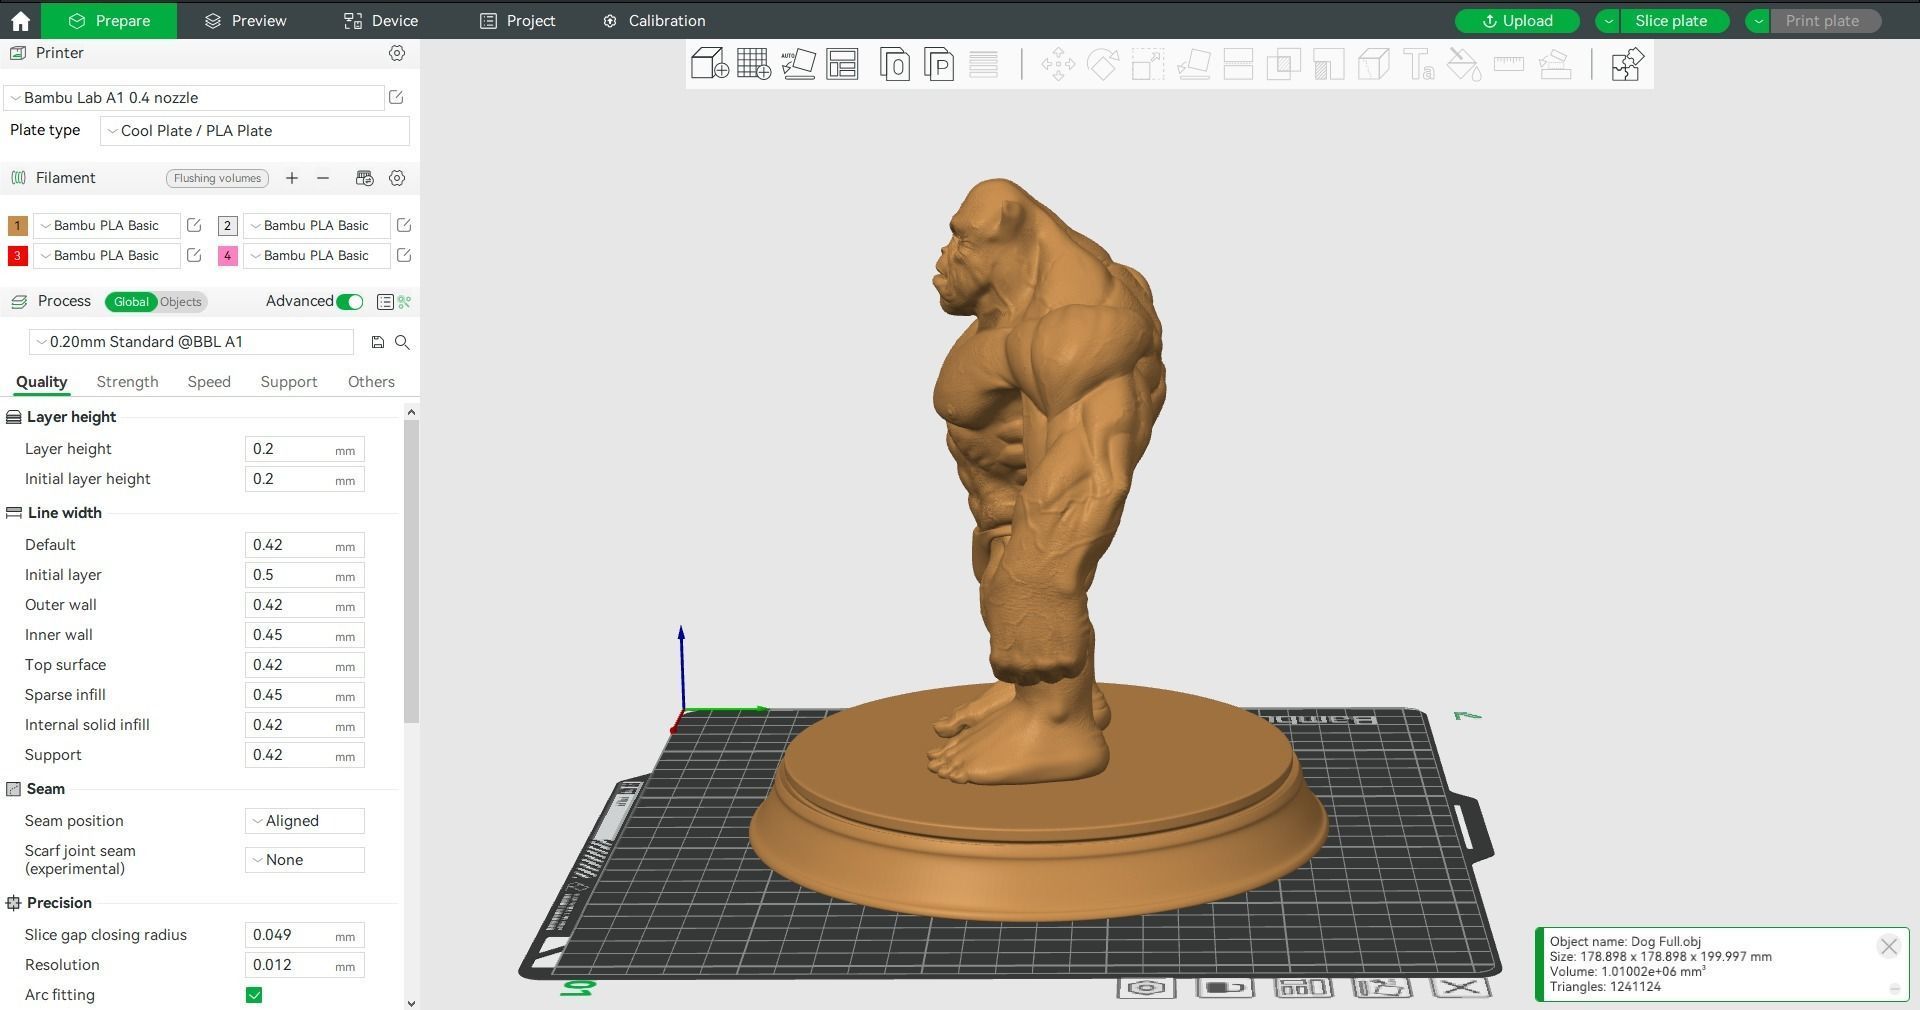The height and width of the screenshot is (1010, 1920).
Task: Click the Flushing volumes button
Action: click(x=217, y=178)
